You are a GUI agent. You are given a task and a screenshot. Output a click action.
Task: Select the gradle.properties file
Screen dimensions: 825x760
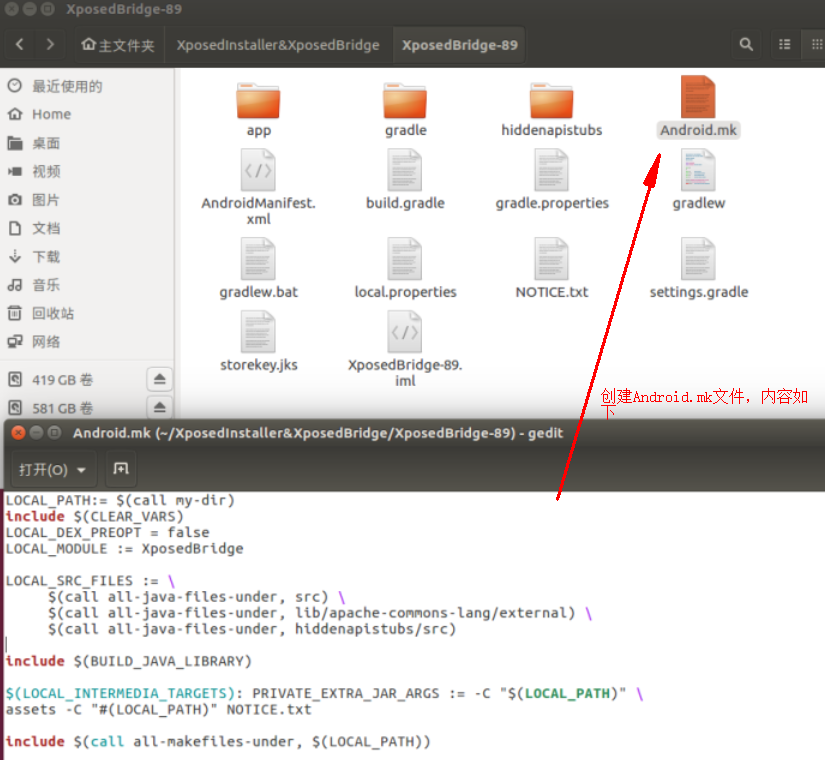pos(551,179)
